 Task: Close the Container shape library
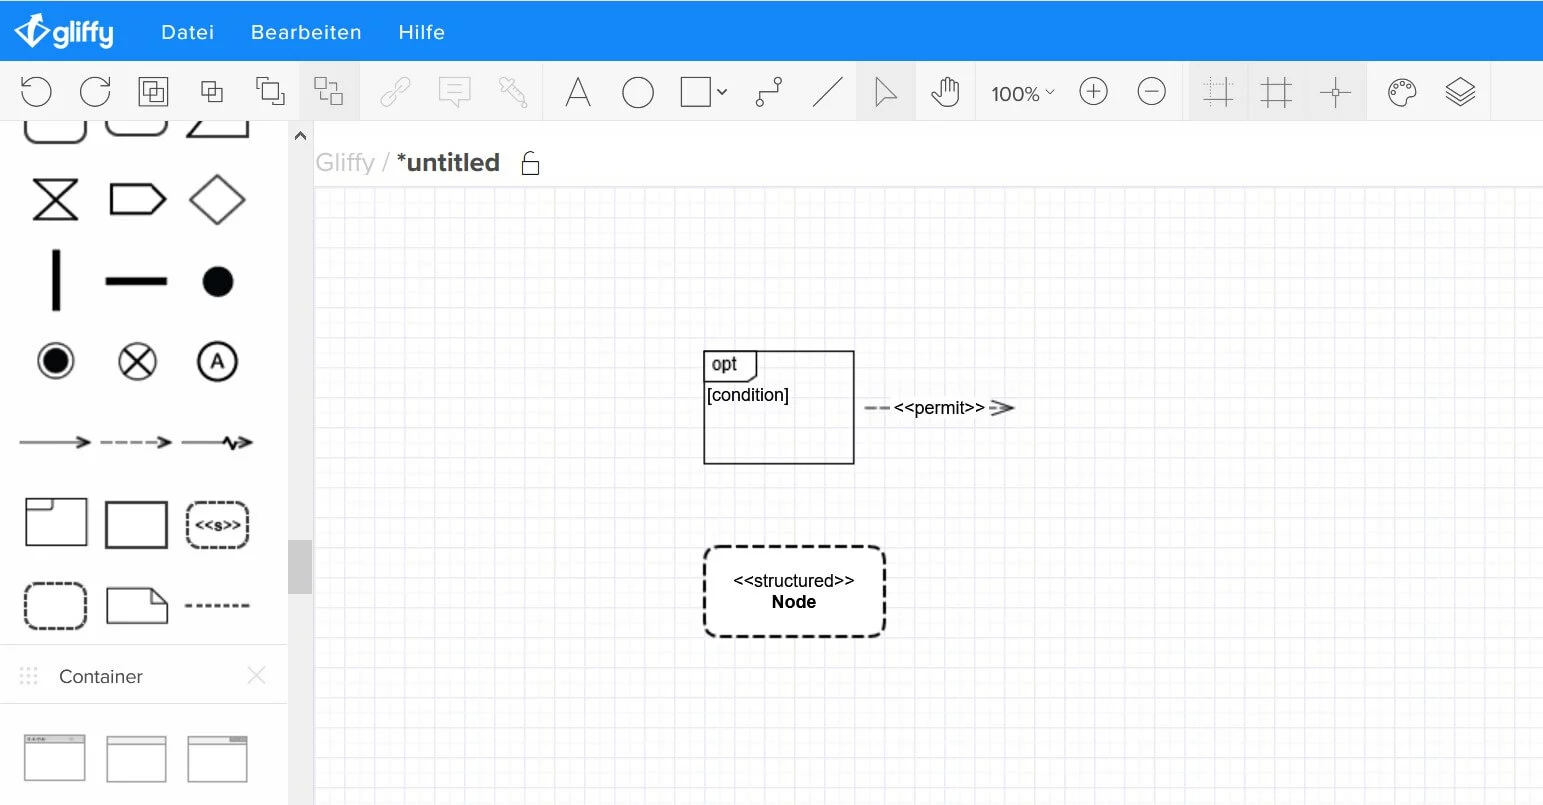click(x=256, y=676)
